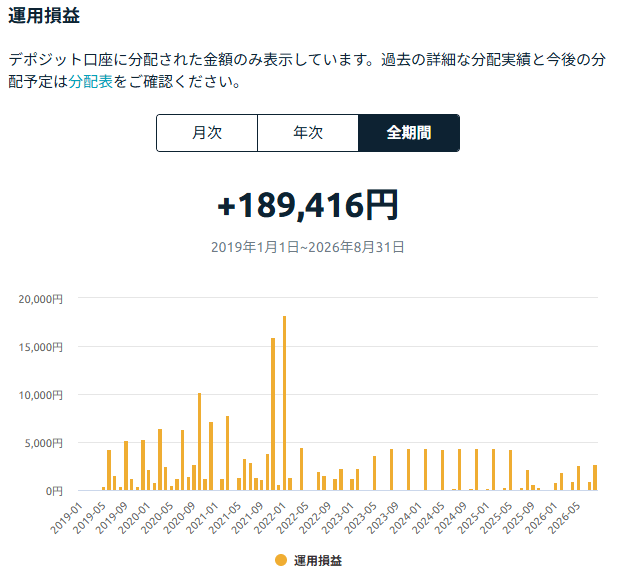Click the +189,416円 total amount
This screenshot has width=619, height=577.
click(x=308, y=205)
